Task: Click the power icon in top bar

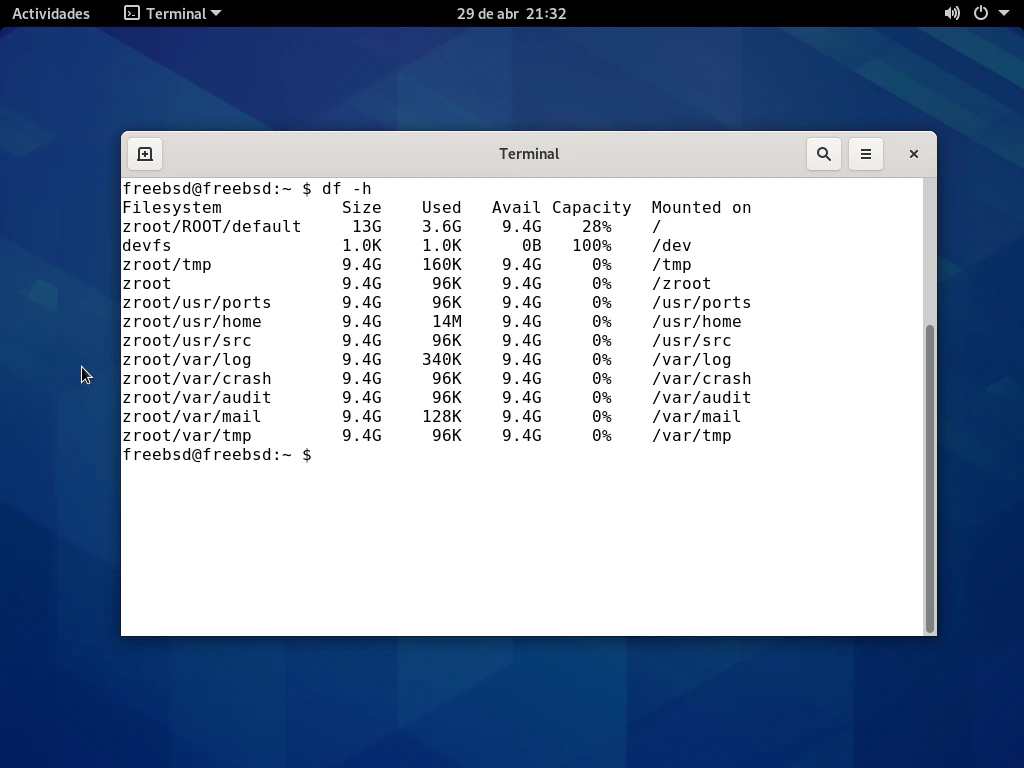Action: (x=981, y=13)
